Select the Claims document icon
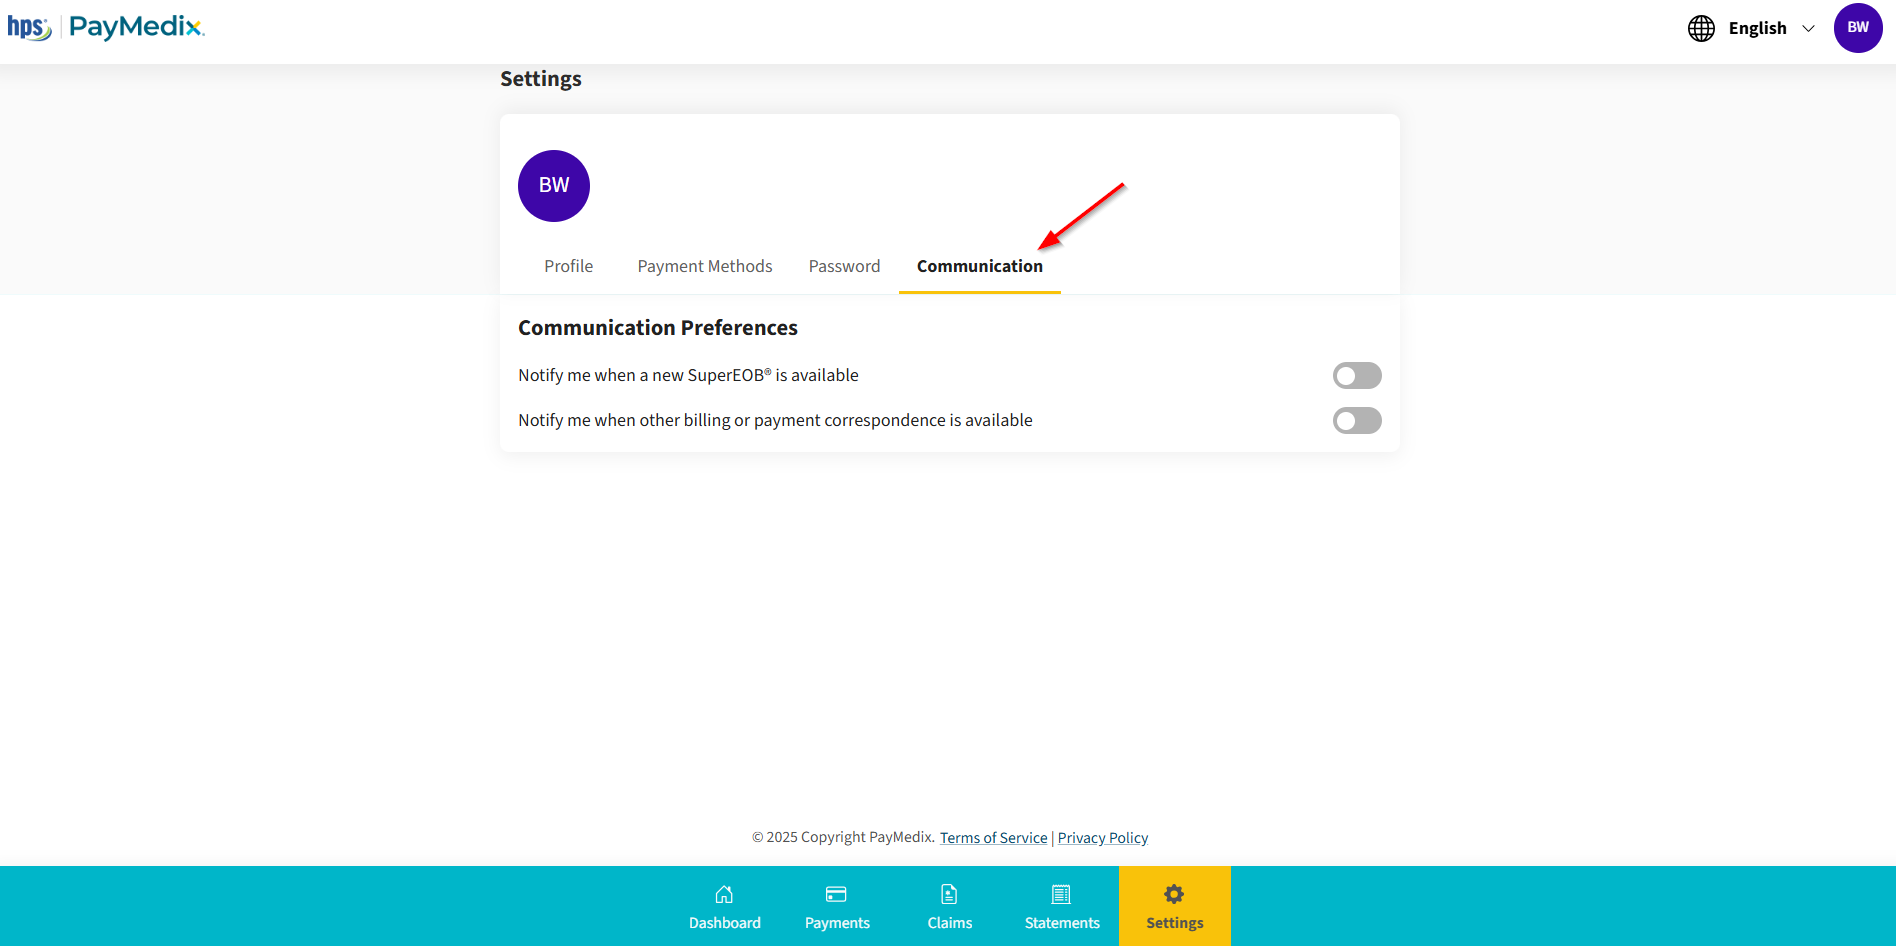This screenshot has width=1896, height=946. pos(949,894)
